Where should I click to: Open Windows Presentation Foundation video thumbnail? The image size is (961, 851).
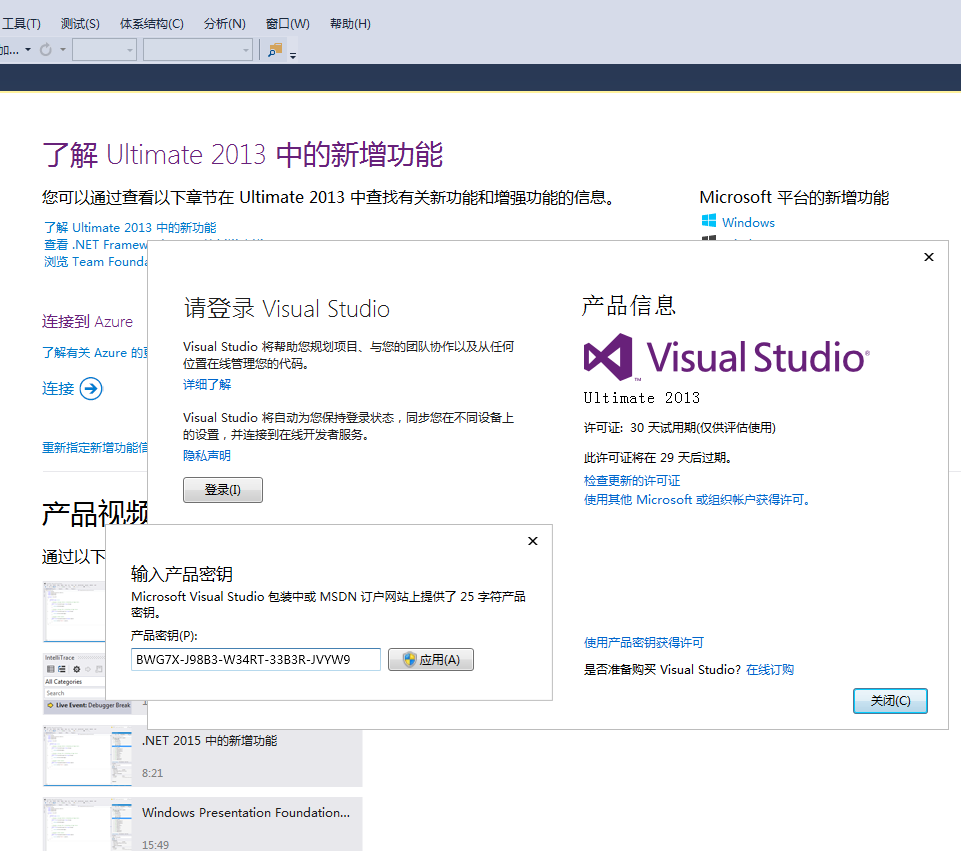(87, 824)
